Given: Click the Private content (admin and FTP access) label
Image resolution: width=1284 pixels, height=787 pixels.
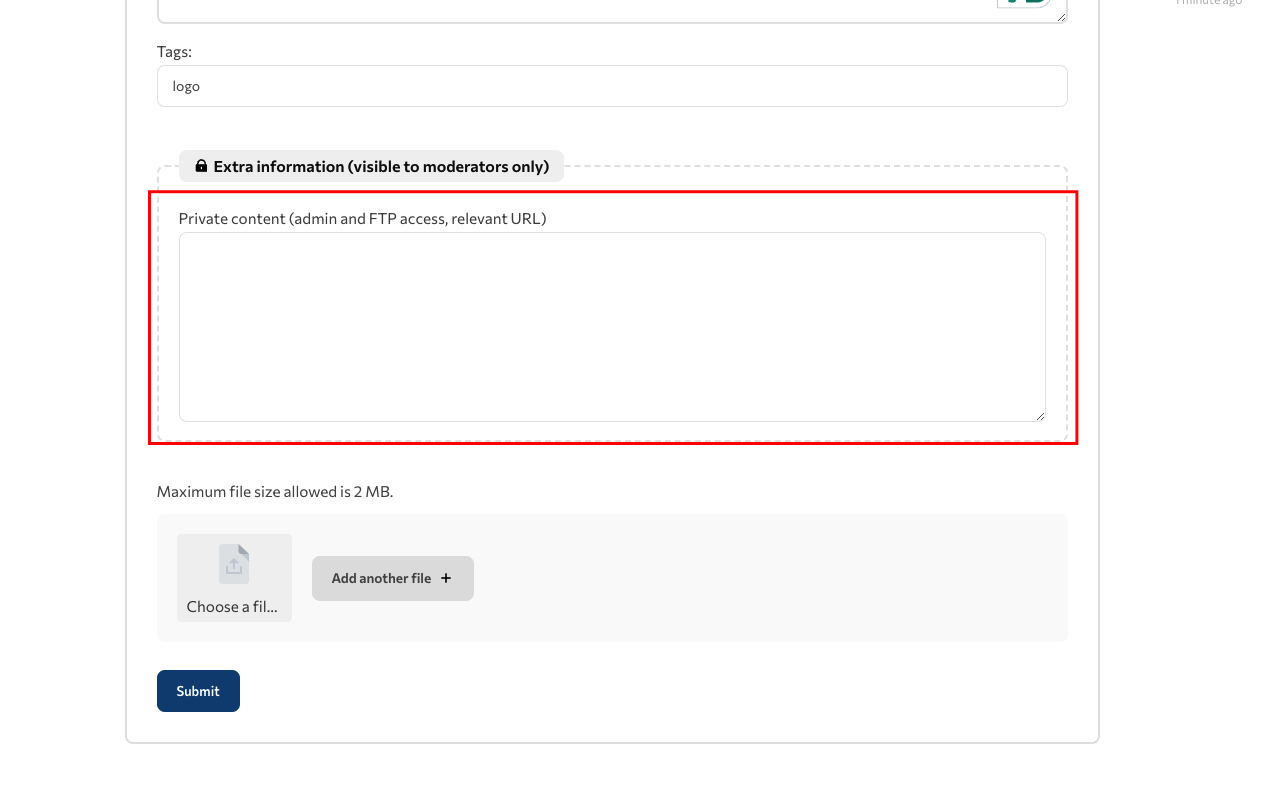Looking at the screenshot, I should coord(362,218).
